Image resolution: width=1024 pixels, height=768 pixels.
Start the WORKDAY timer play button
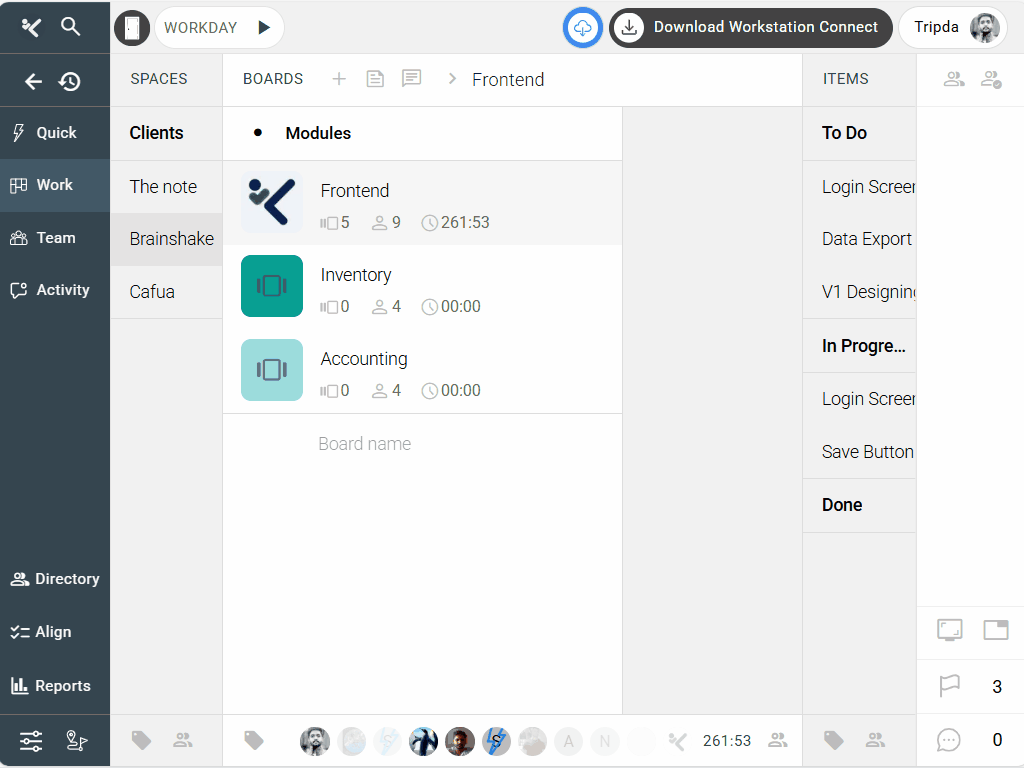point(264,28)
